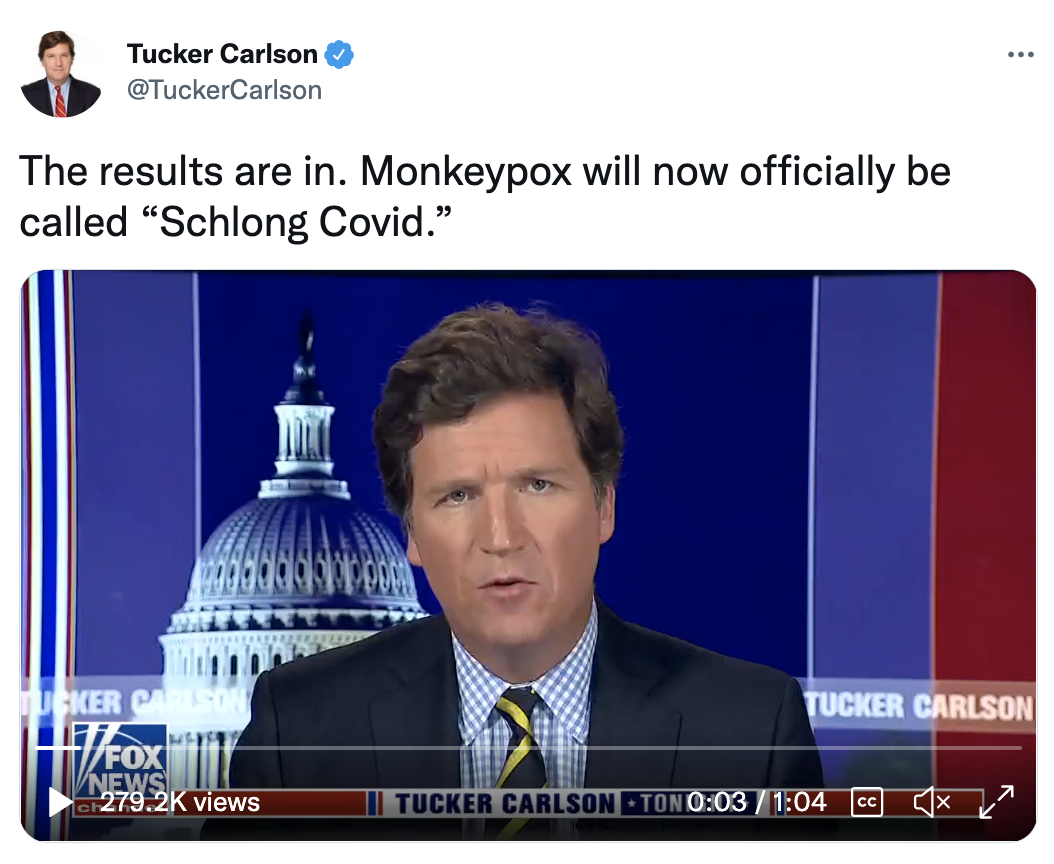Click the Tucker Carlson display name
Viewport: 1054px width, 864px height.
click(222, 54)
